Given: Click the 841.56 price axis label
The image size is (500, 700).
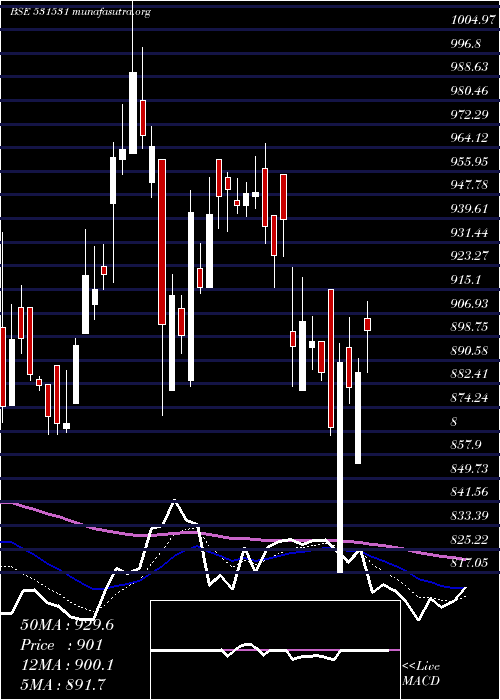Looking at the screenshot, I should click(470, 492).
